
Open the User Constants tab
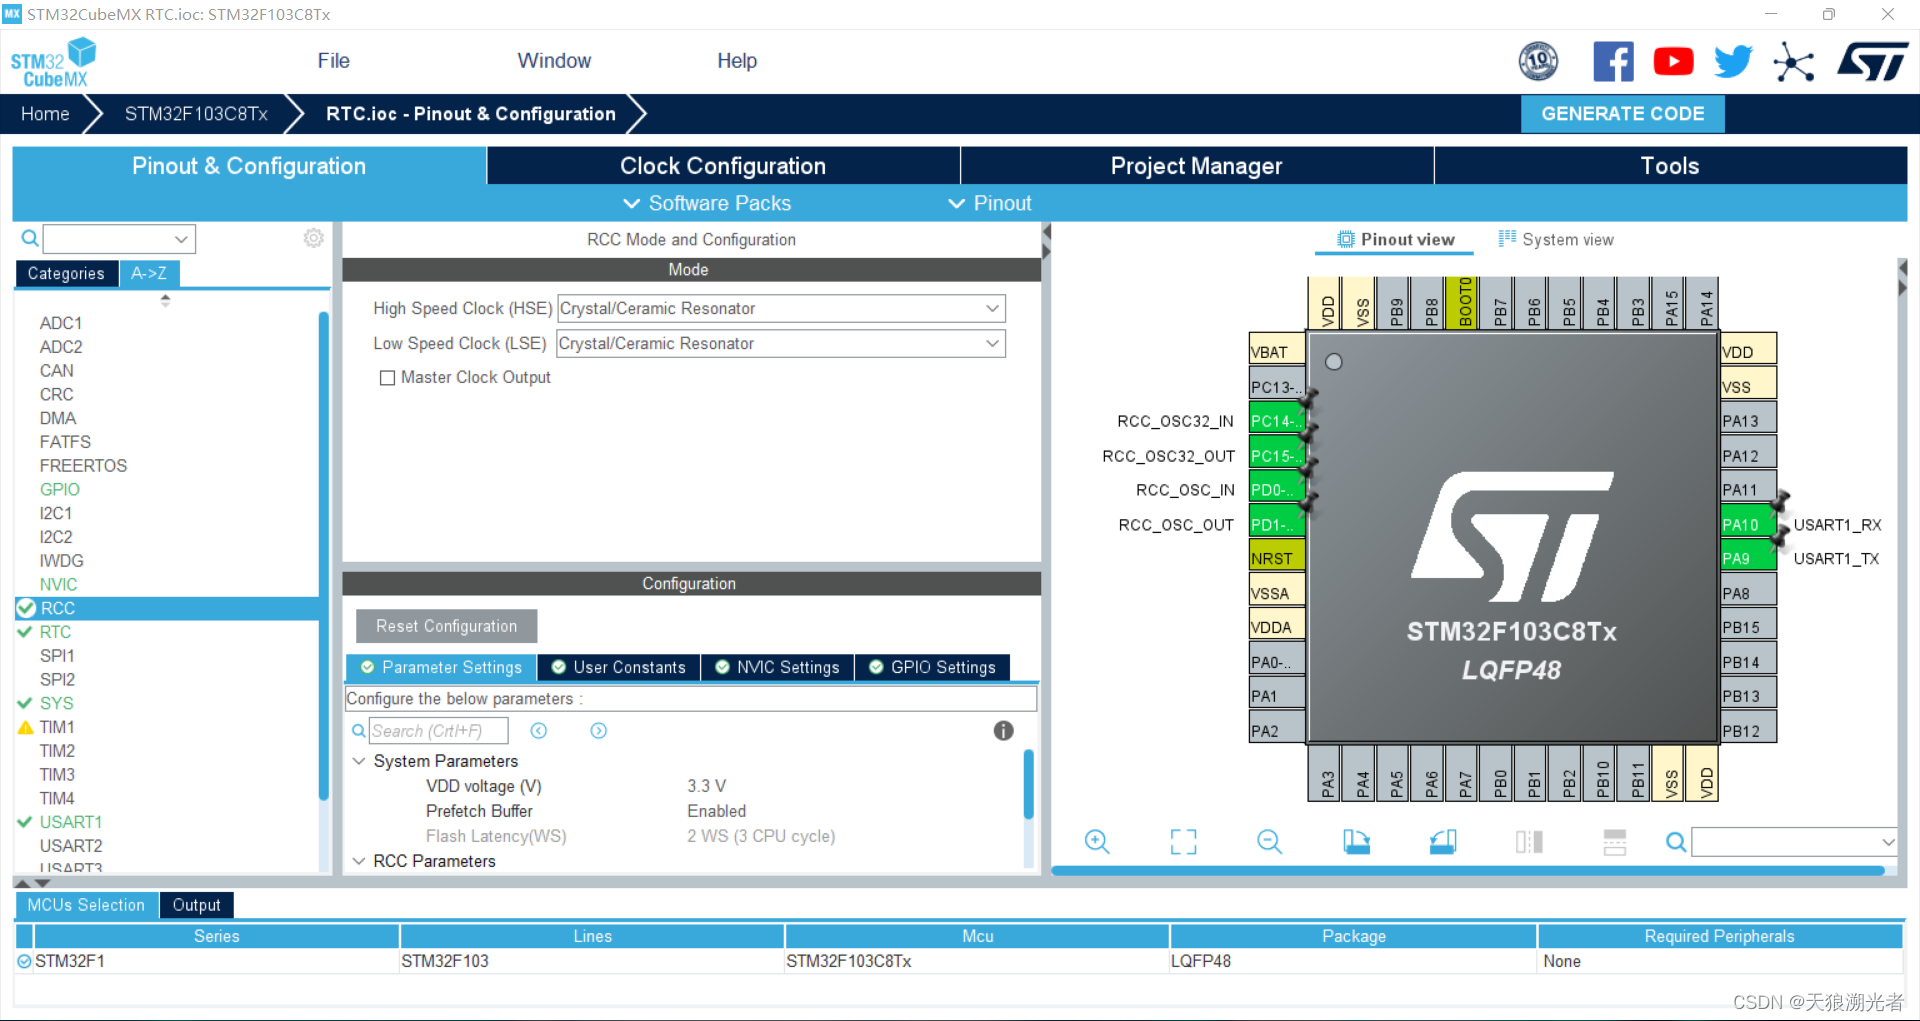[619, 667]
